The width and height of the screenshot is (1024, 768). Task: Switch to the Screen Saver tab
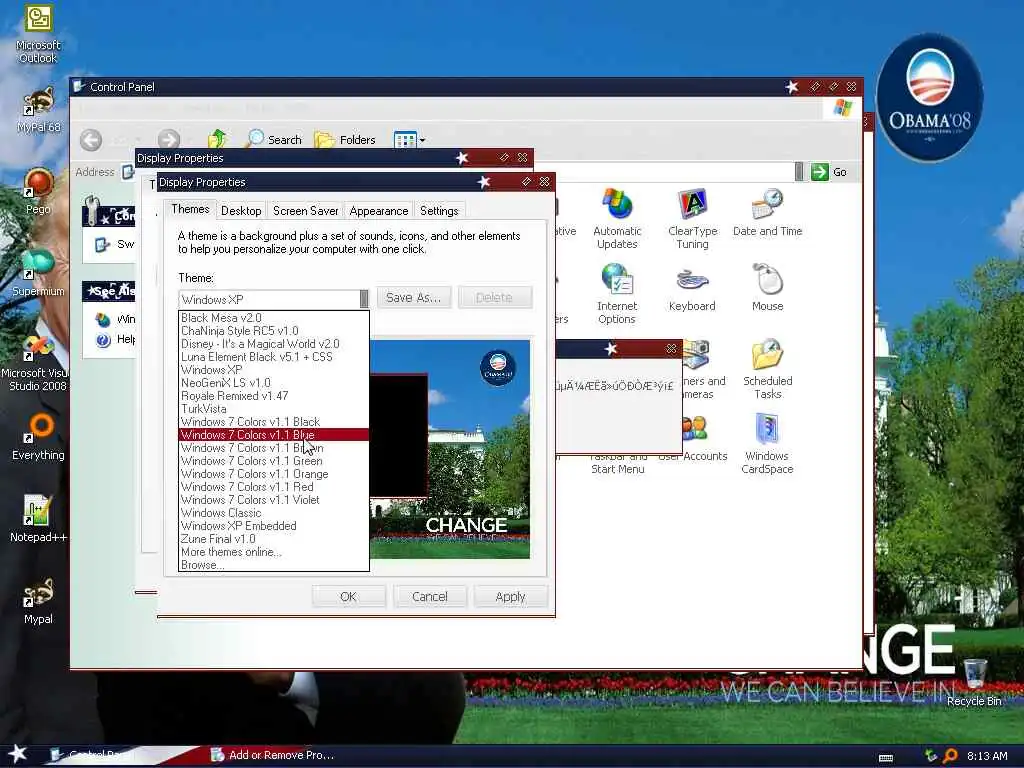point(306,210)
